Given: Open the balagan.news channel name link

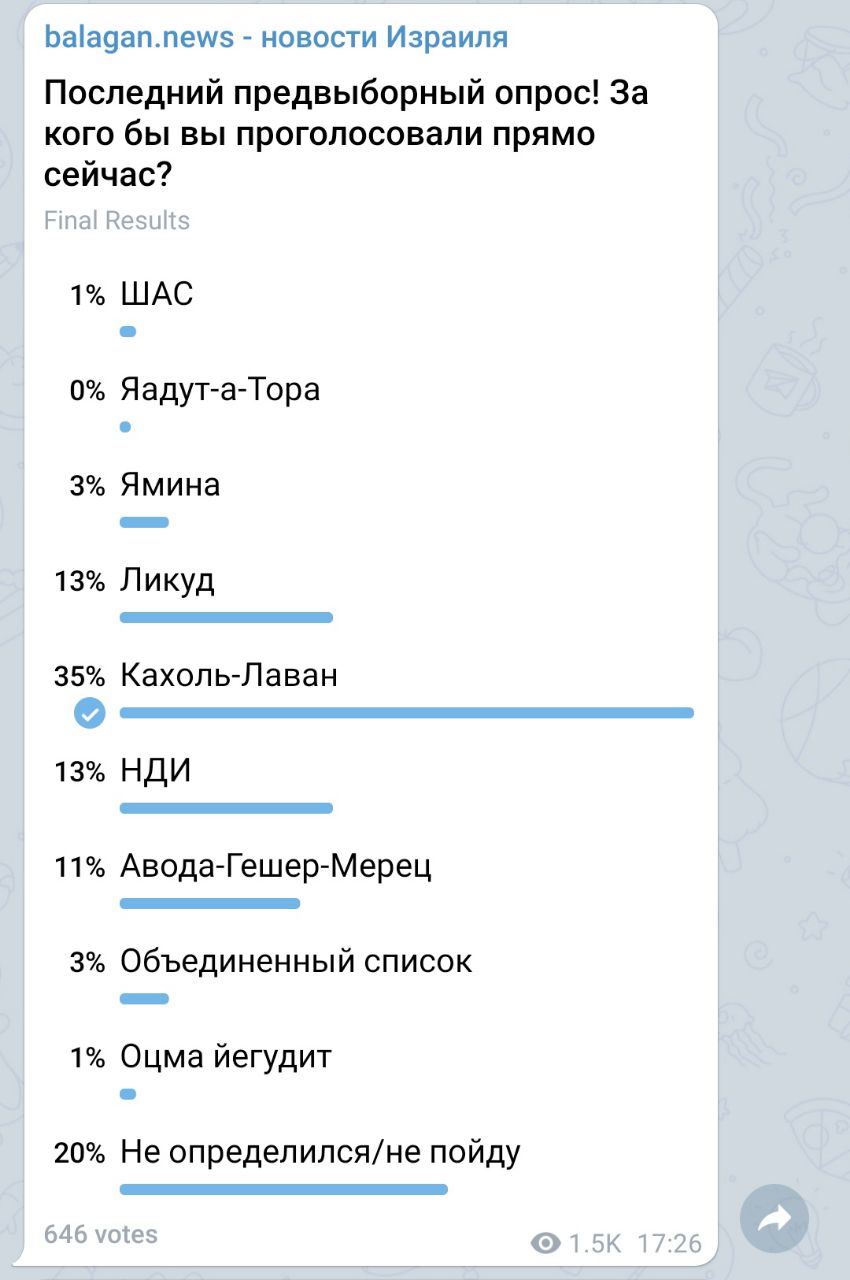Looking at the screenshot, I should [276, 38].
